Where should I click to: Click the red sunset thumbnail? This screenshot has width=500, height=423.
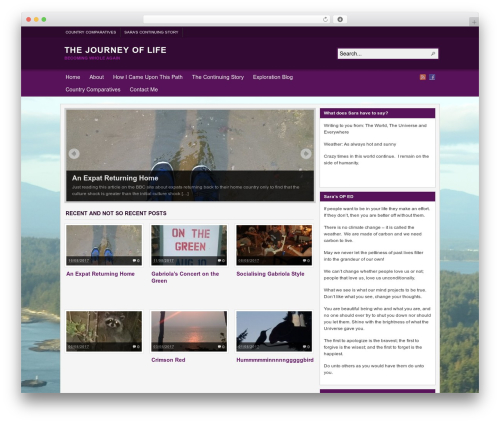click(x=189, y=331)
